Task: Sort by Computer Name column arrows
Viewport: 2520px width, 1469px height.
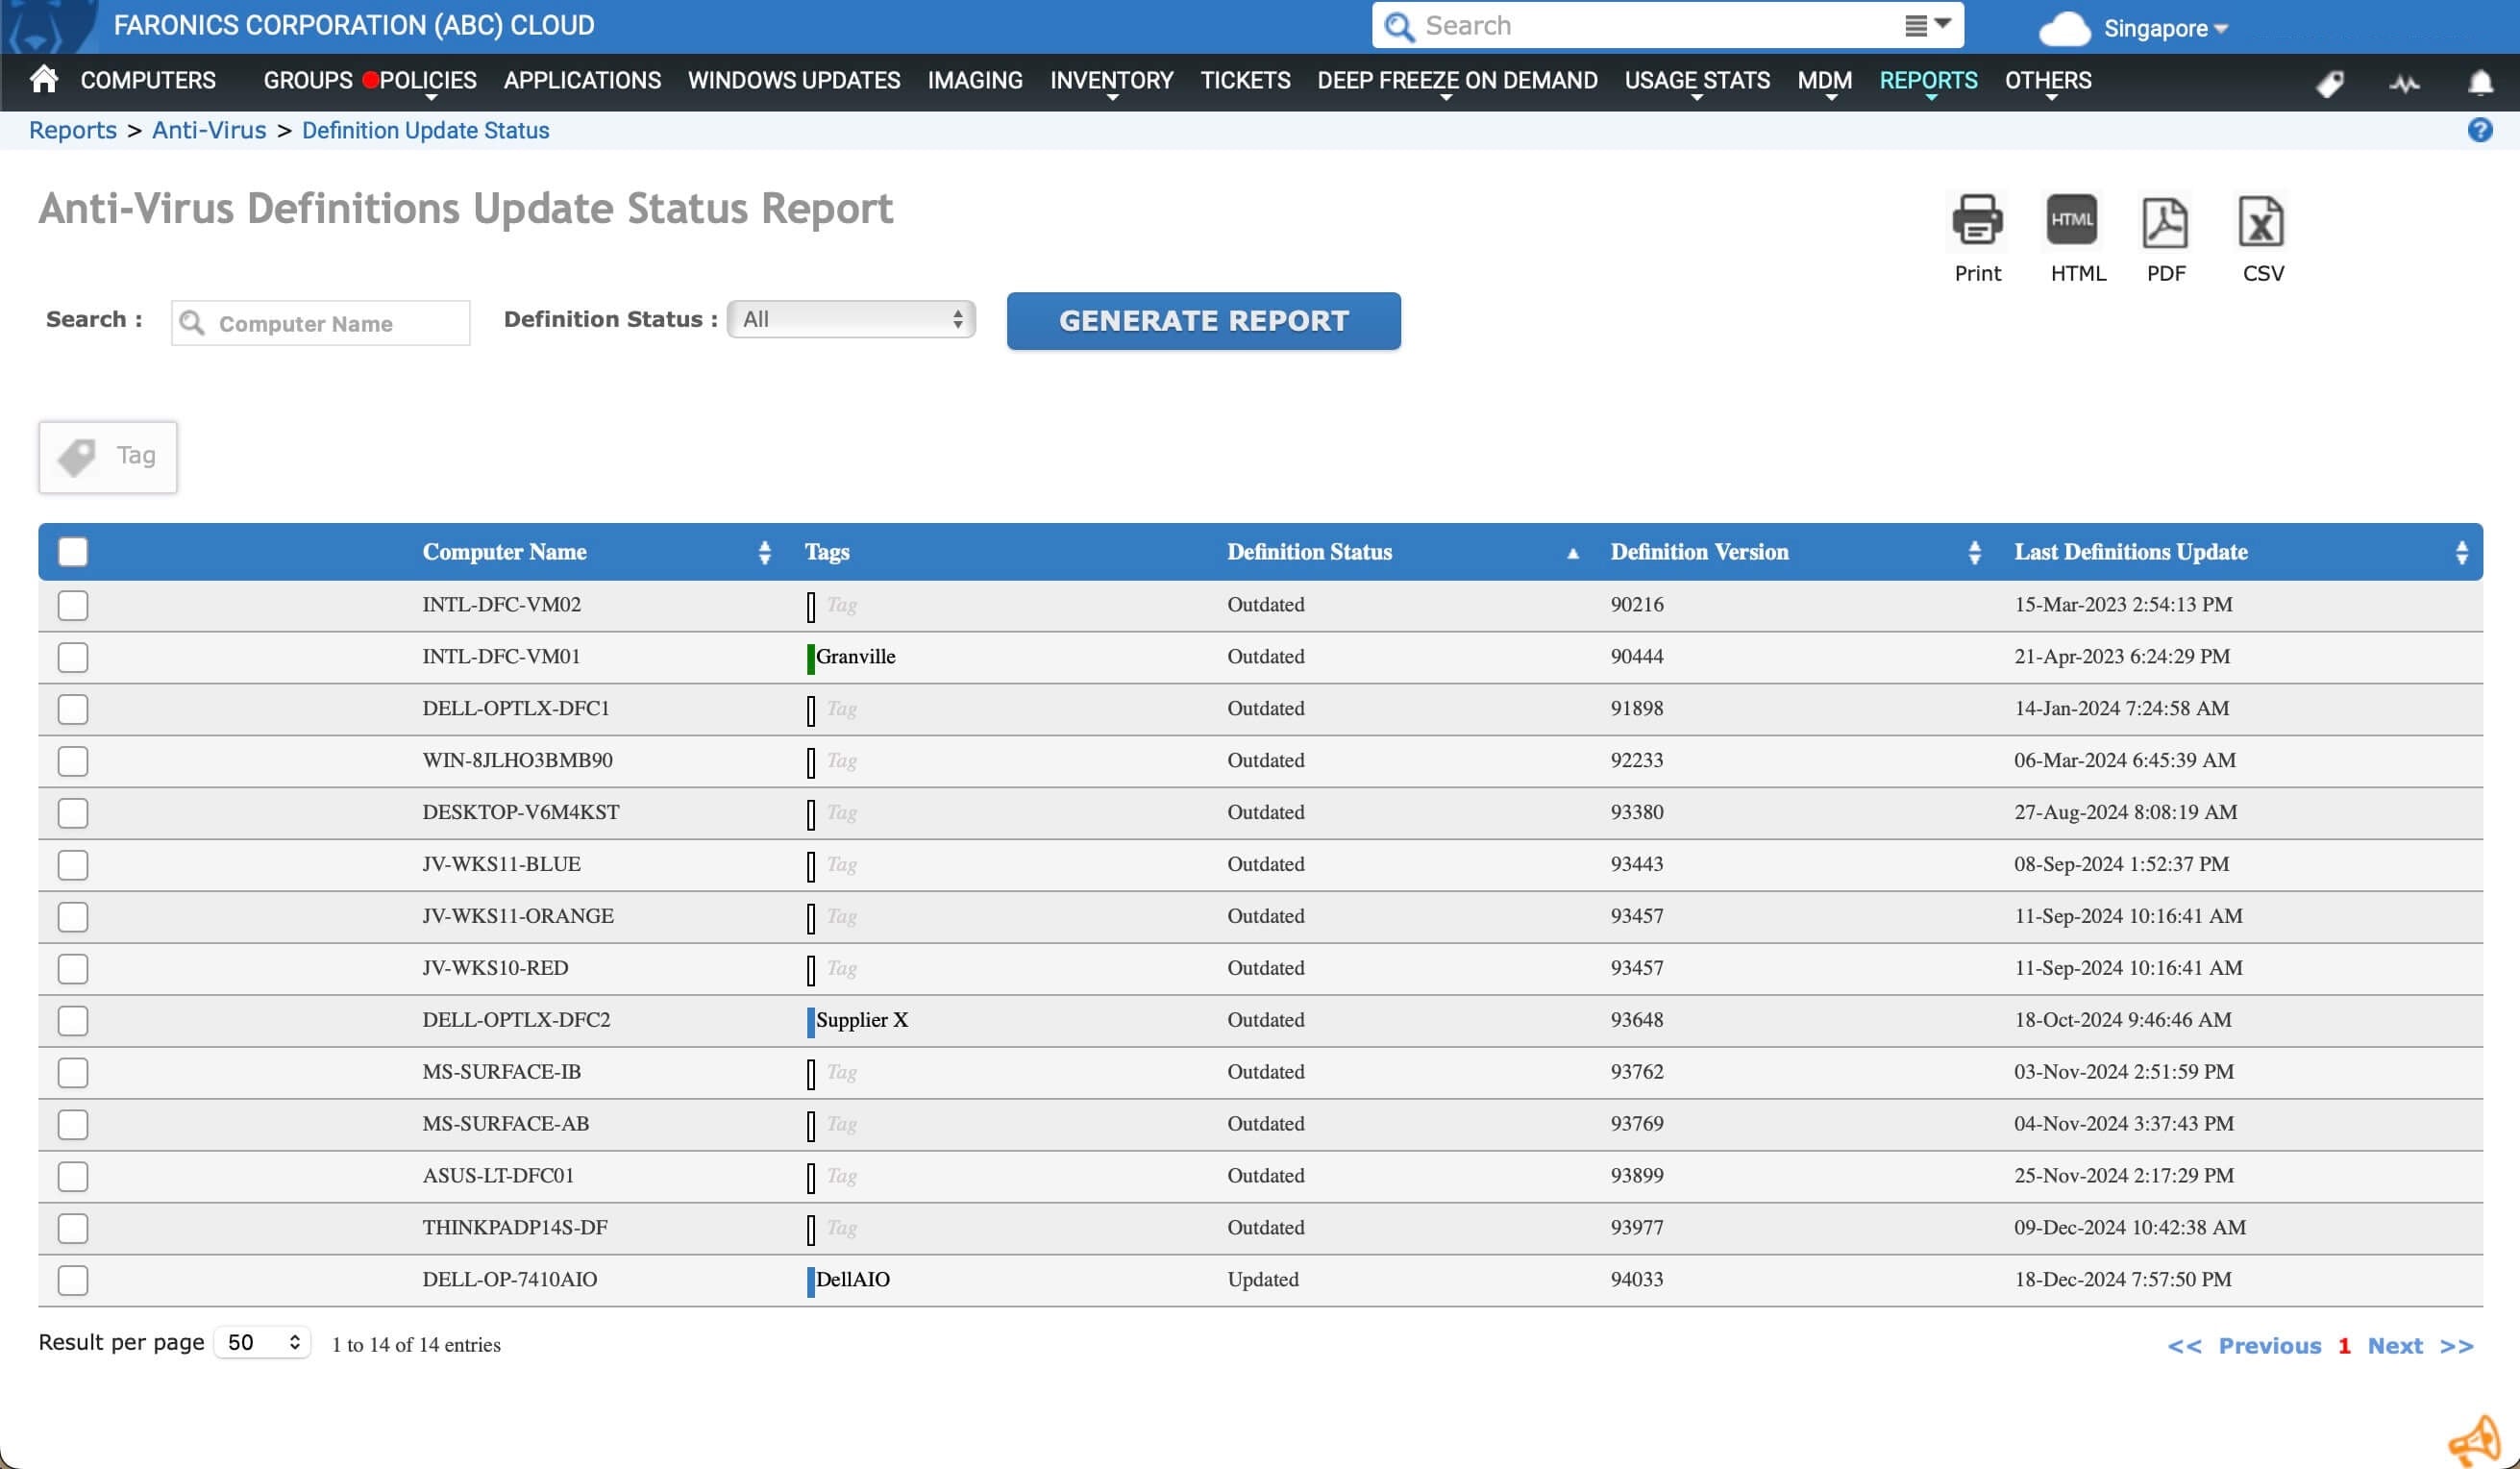Action: 765,552
